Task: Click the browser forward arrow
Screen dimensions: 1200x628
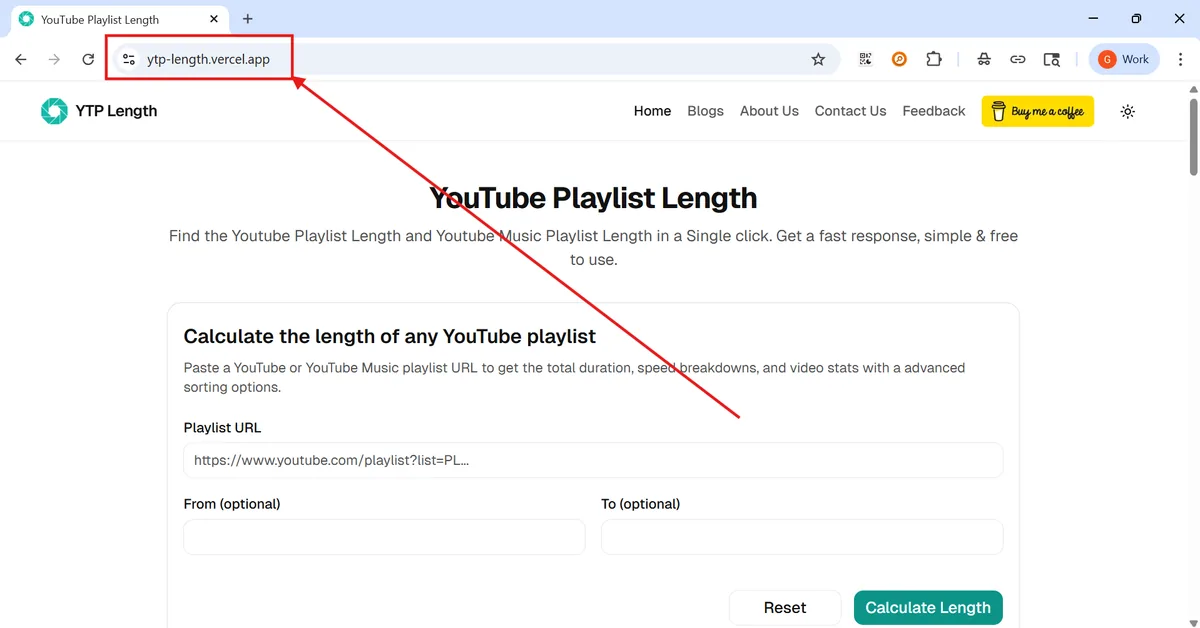Action: point(54,60)
